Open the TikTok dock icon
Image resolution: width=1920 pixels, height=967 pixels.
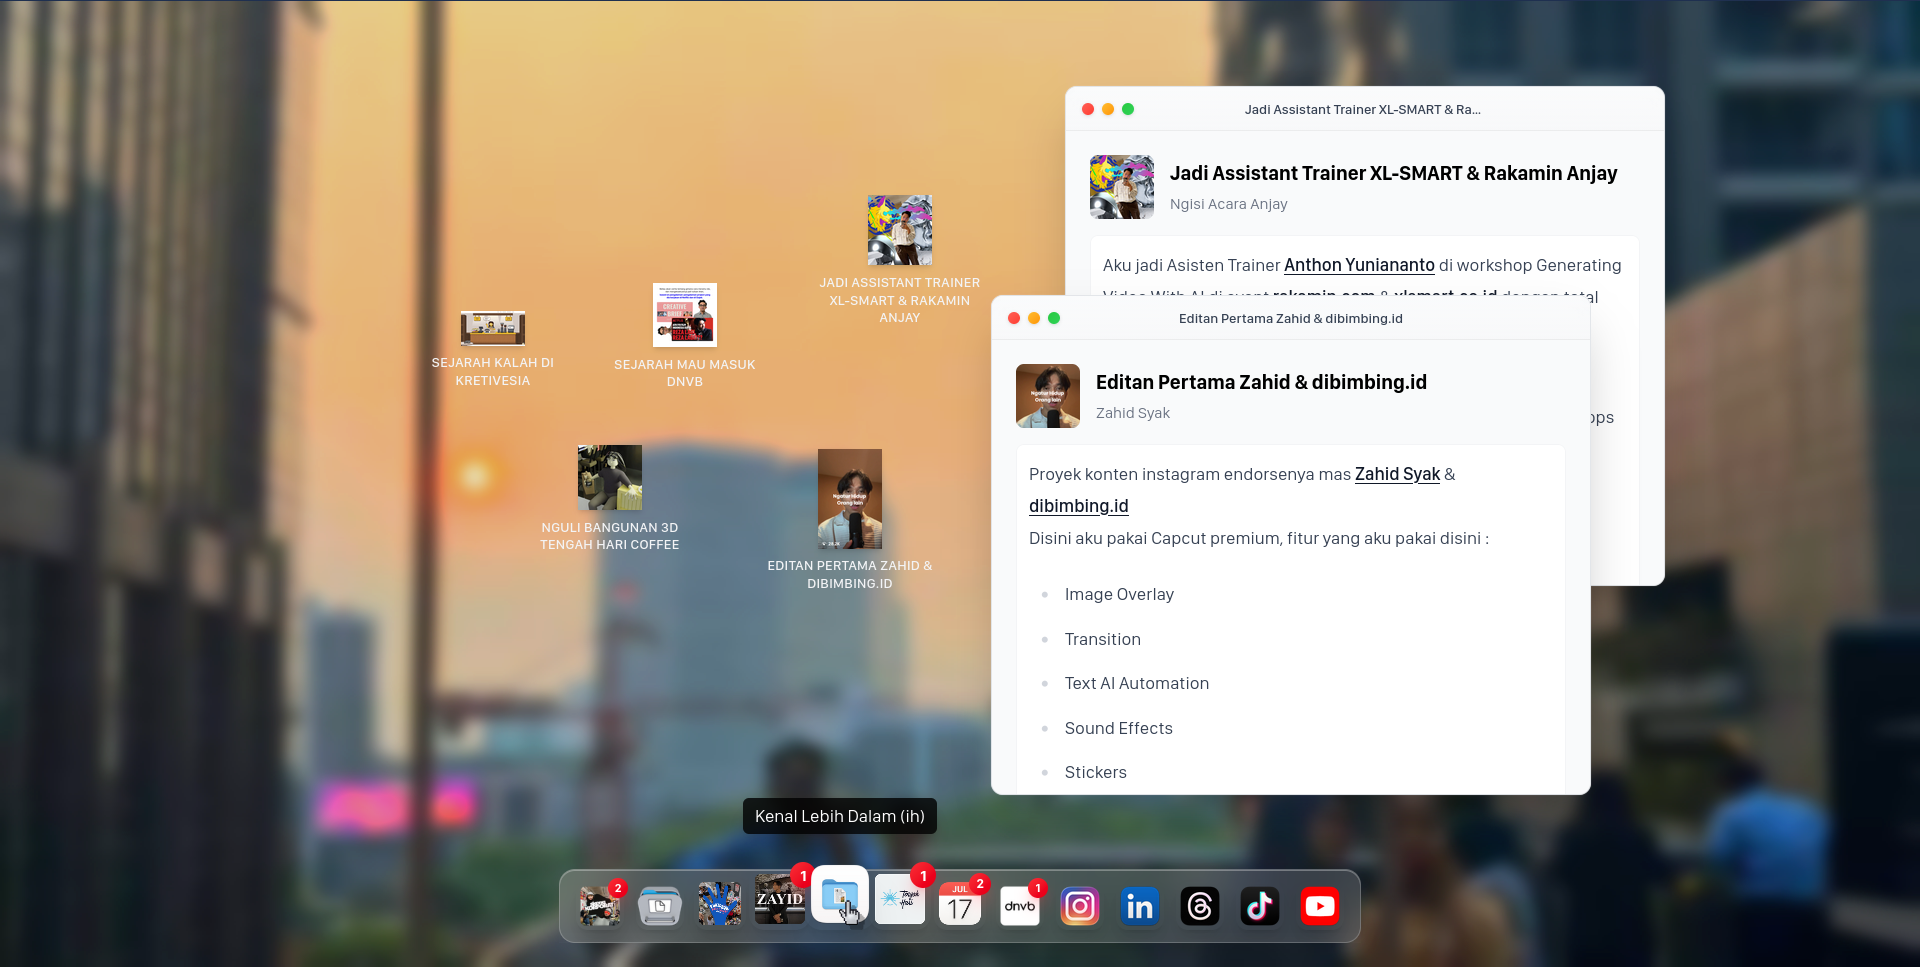[x=1260, y=906]
